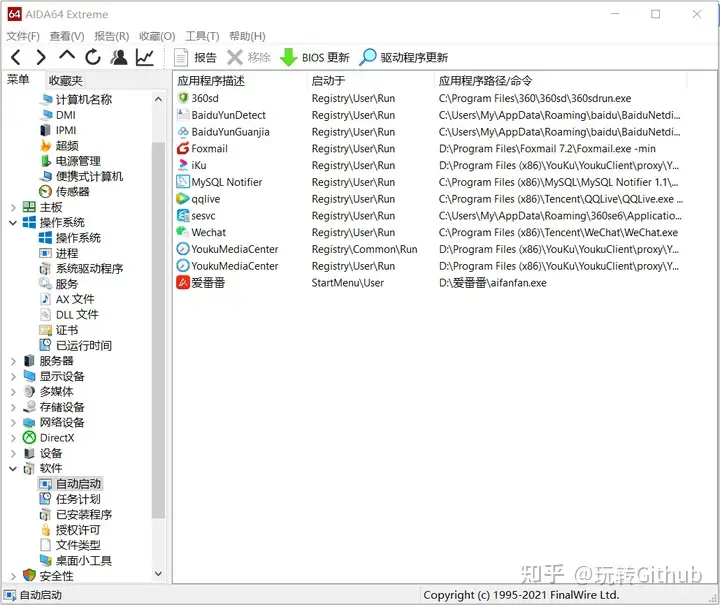
Task: Select the 服务 gears icon item
Action: pyautogui.click(x=59, y=284)
